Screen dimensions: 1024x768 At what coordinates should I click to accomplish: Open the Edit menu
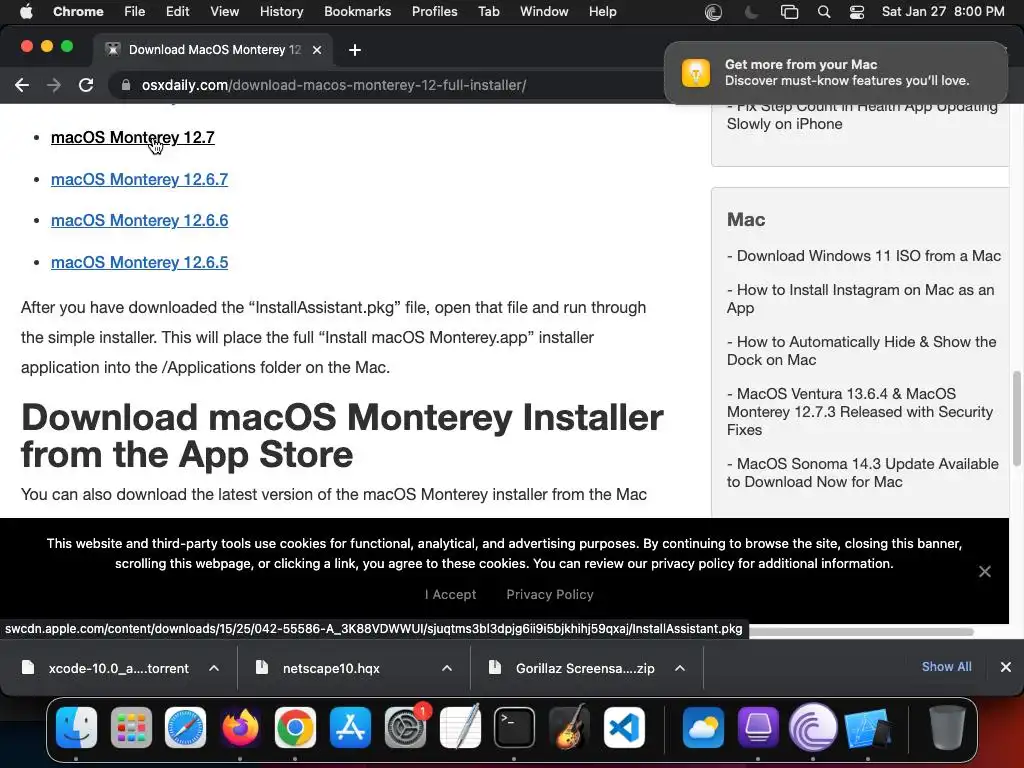[x=177, y=12]
